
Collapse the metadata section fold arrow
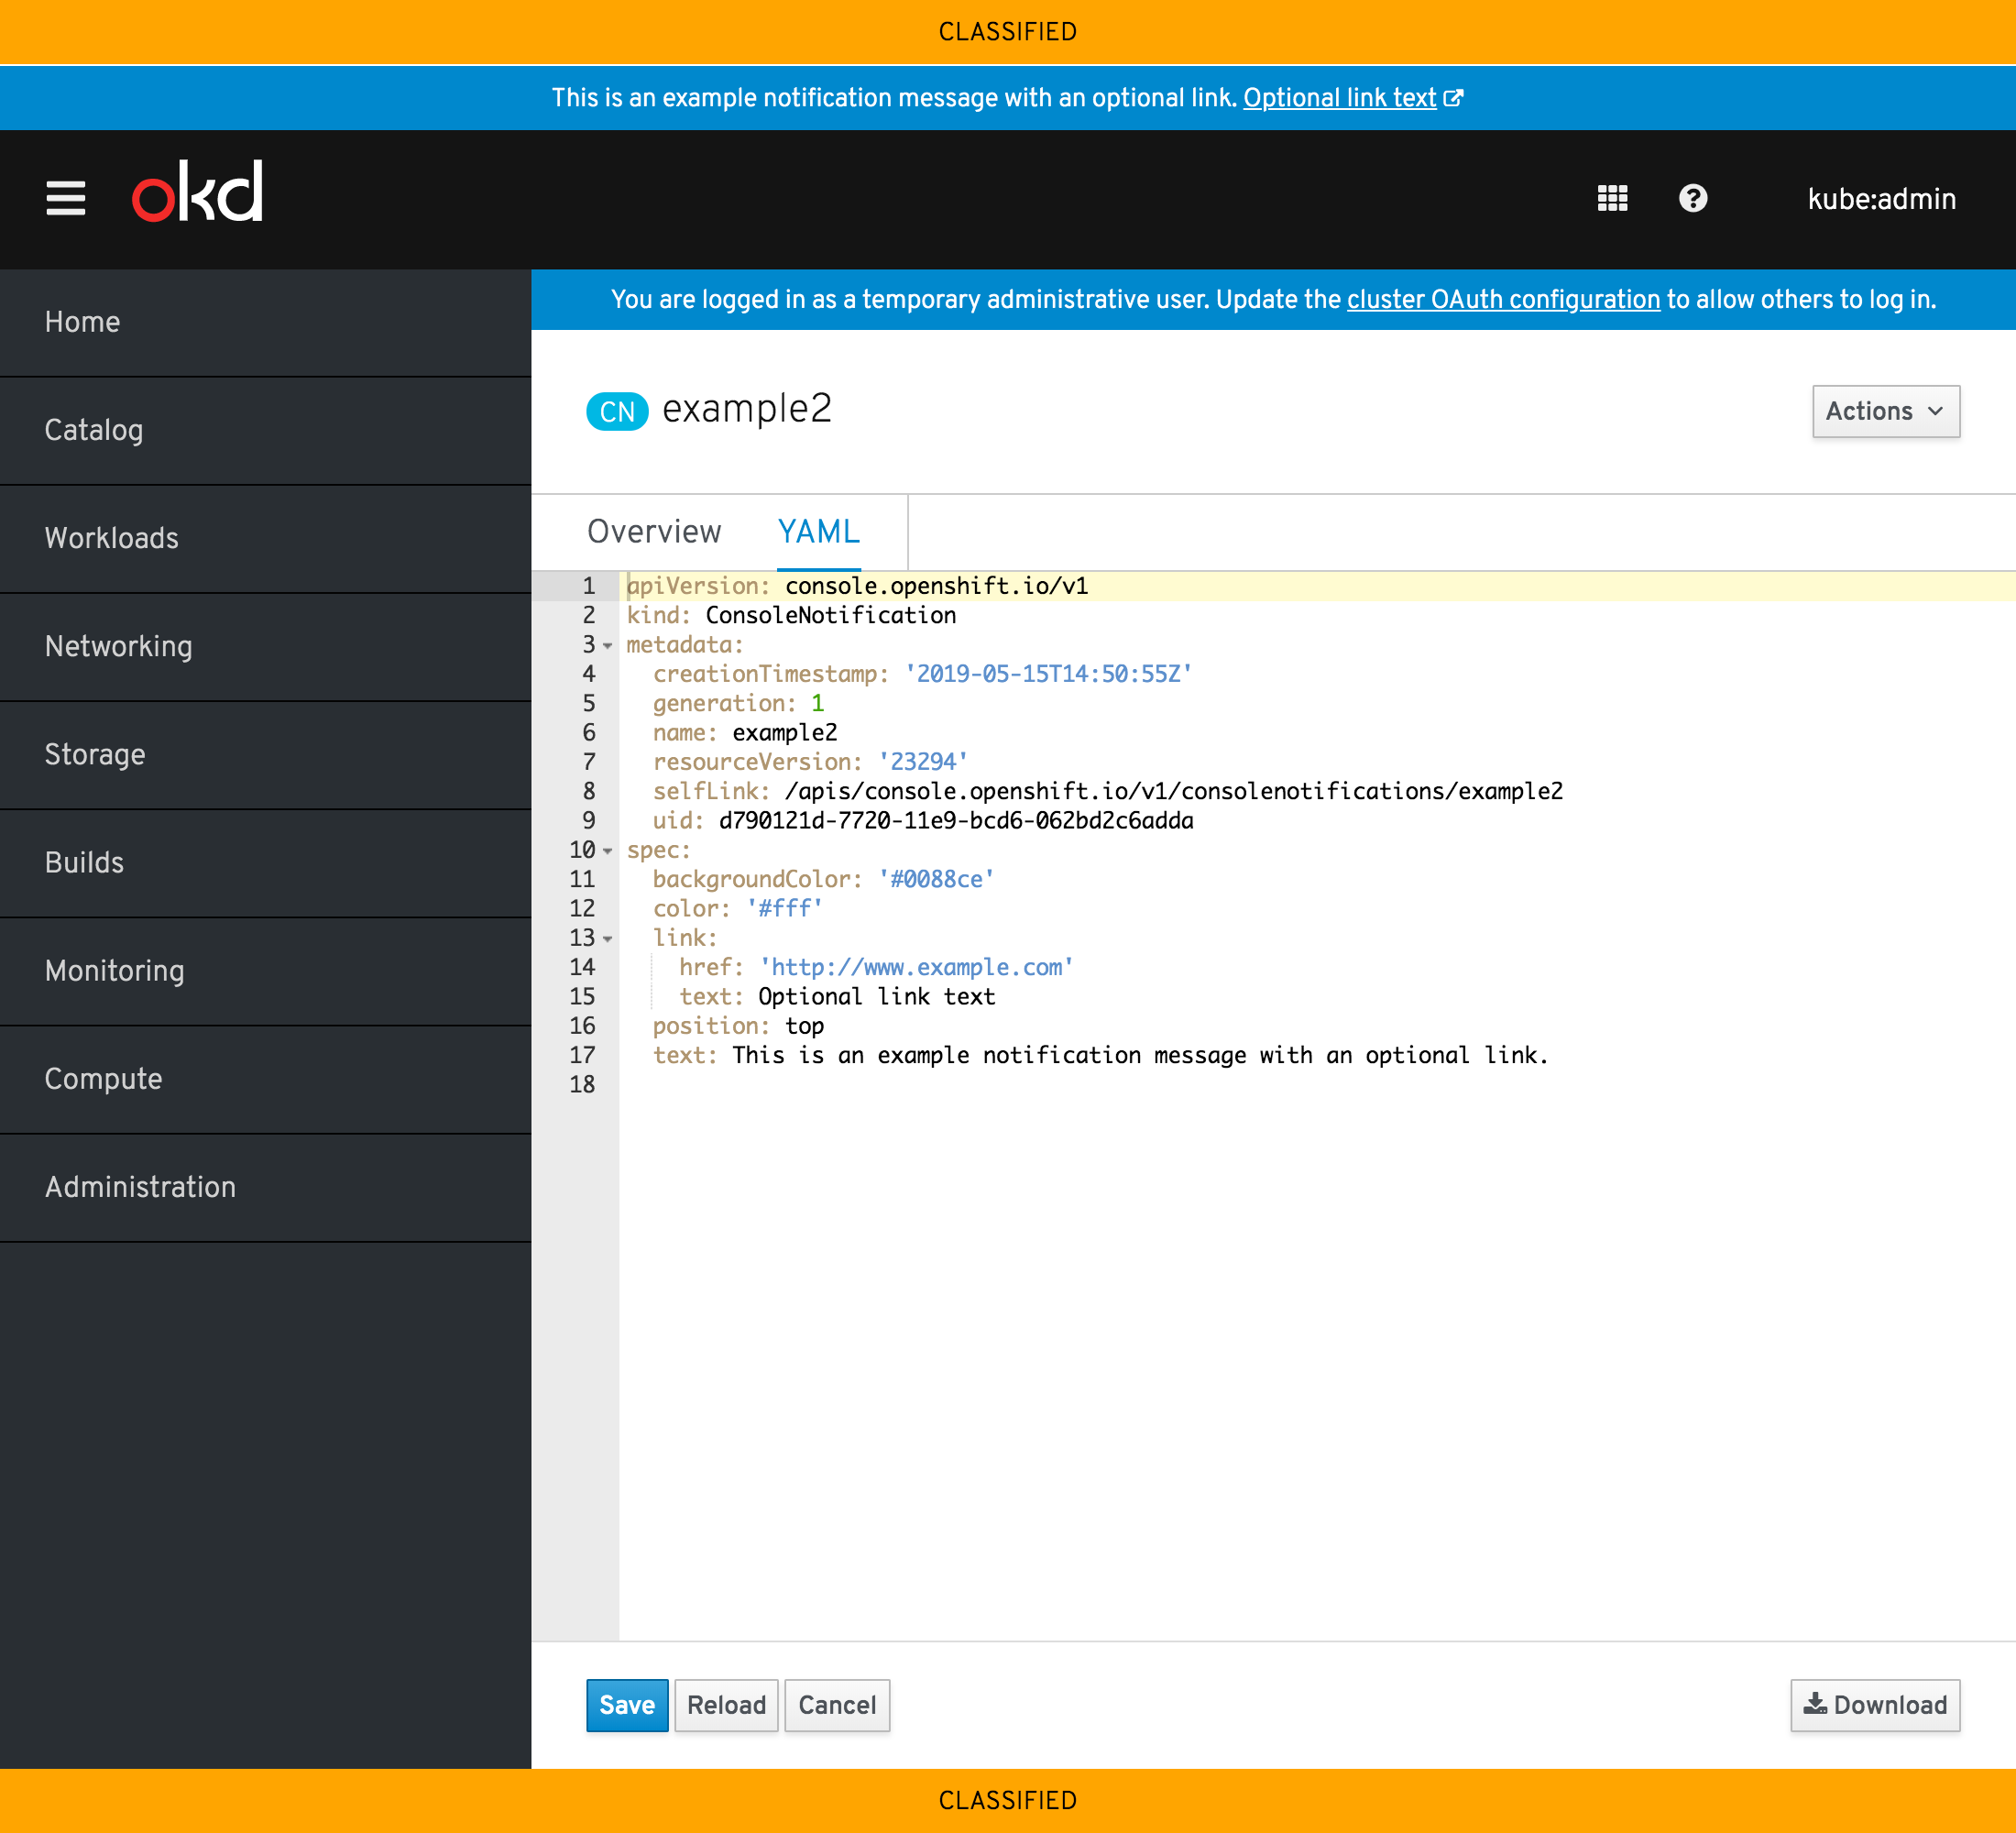(608, 646)
